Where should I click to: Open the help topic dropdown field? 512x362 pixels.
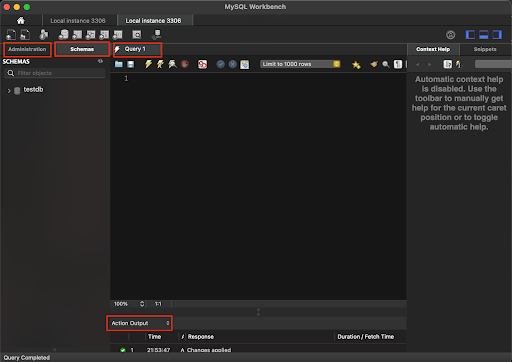[493, 64]
